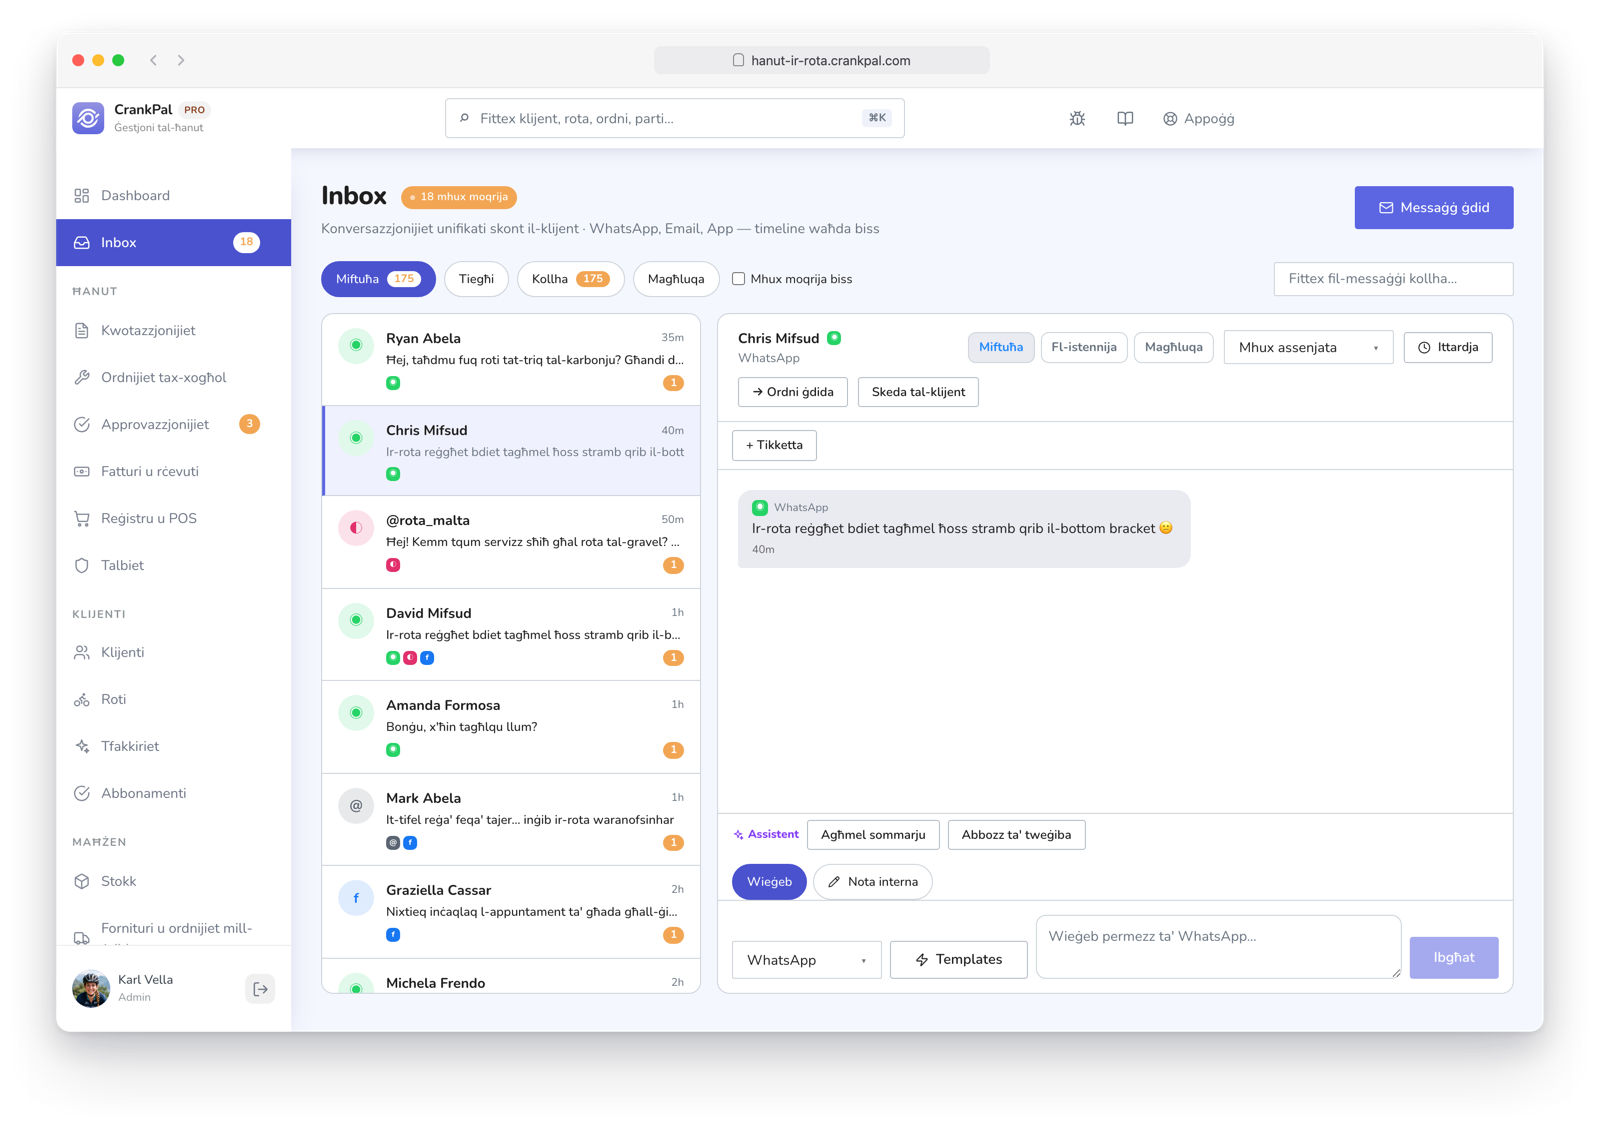Go to Dashboard in sidebar
This screenshot has height=1131, width=1600.
(173, 195)
